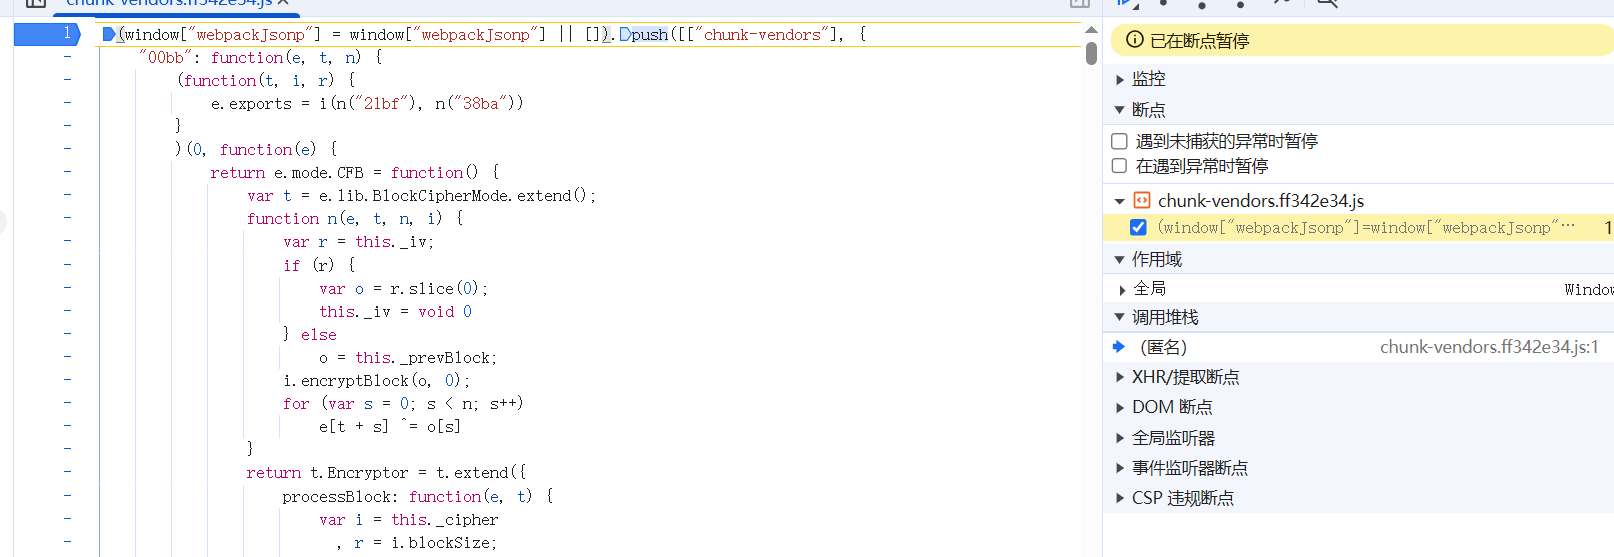Open the chunk-vendors.ff342e34.js:1 link
The height and width of the screenshot is (557, 1614).
pyautogui.click(x=1489, y=347)
